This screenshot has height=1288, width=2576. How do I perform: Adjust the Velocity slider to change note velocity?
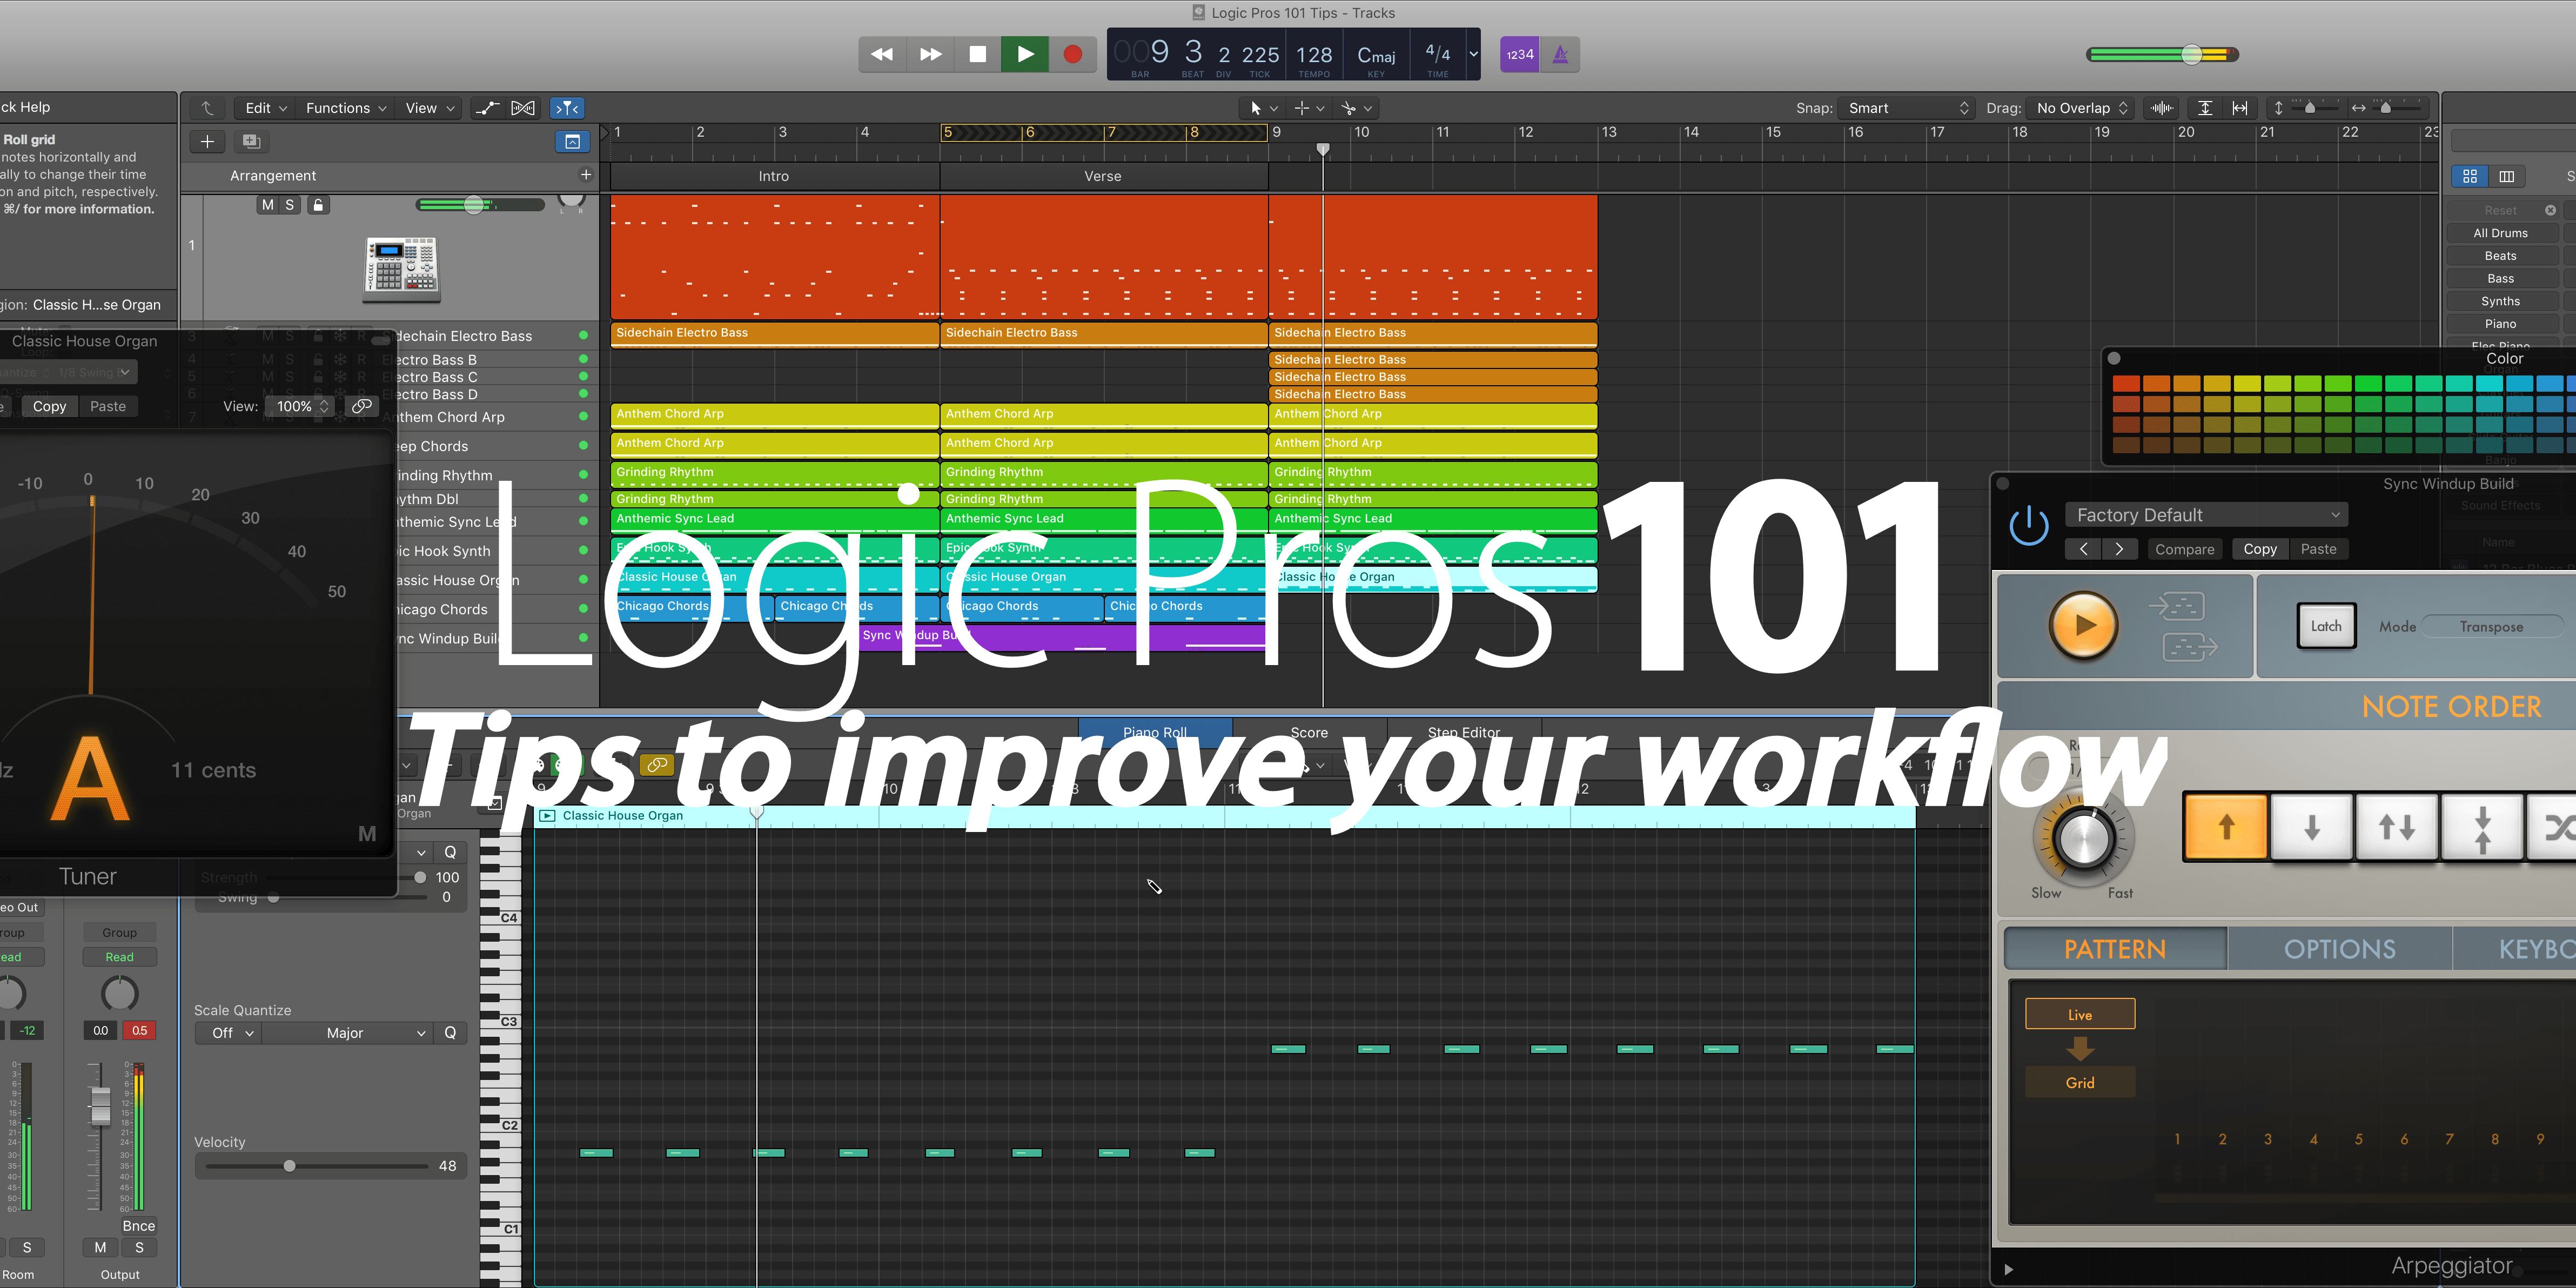pyautogui.click(x=290, y=1165)
